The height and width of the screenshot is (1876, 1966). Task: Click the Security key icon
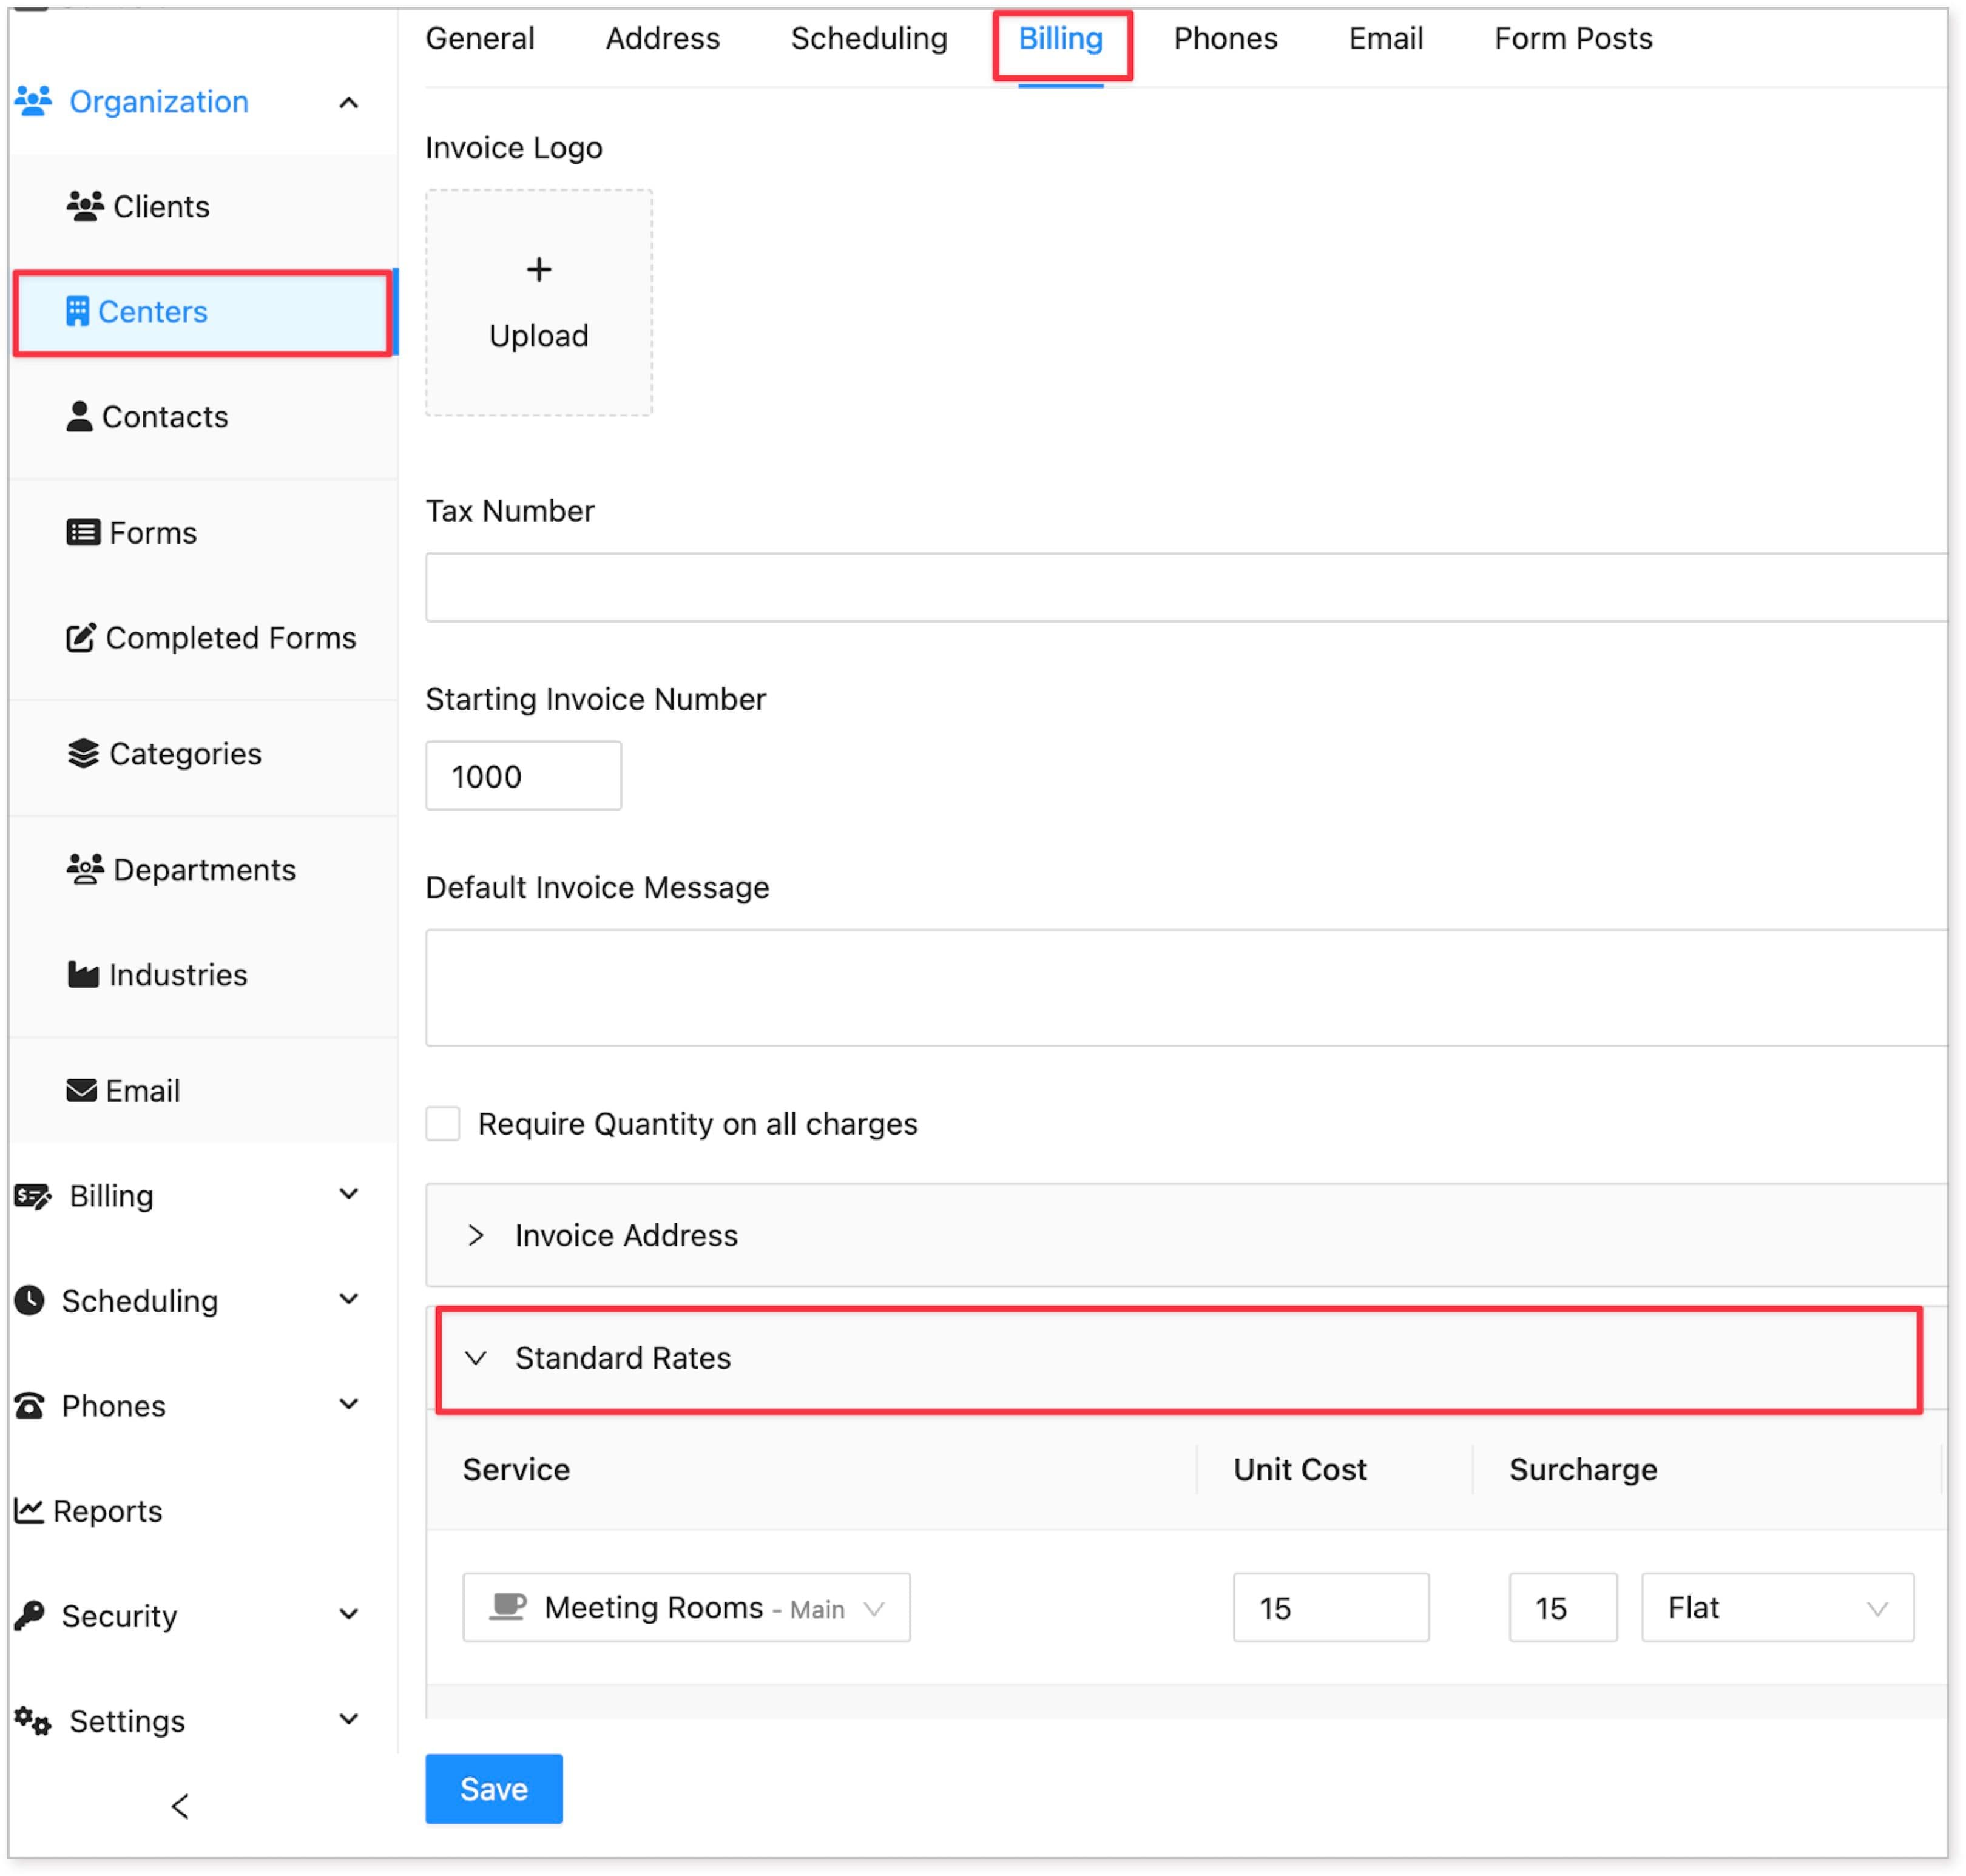pos(29,1615)
